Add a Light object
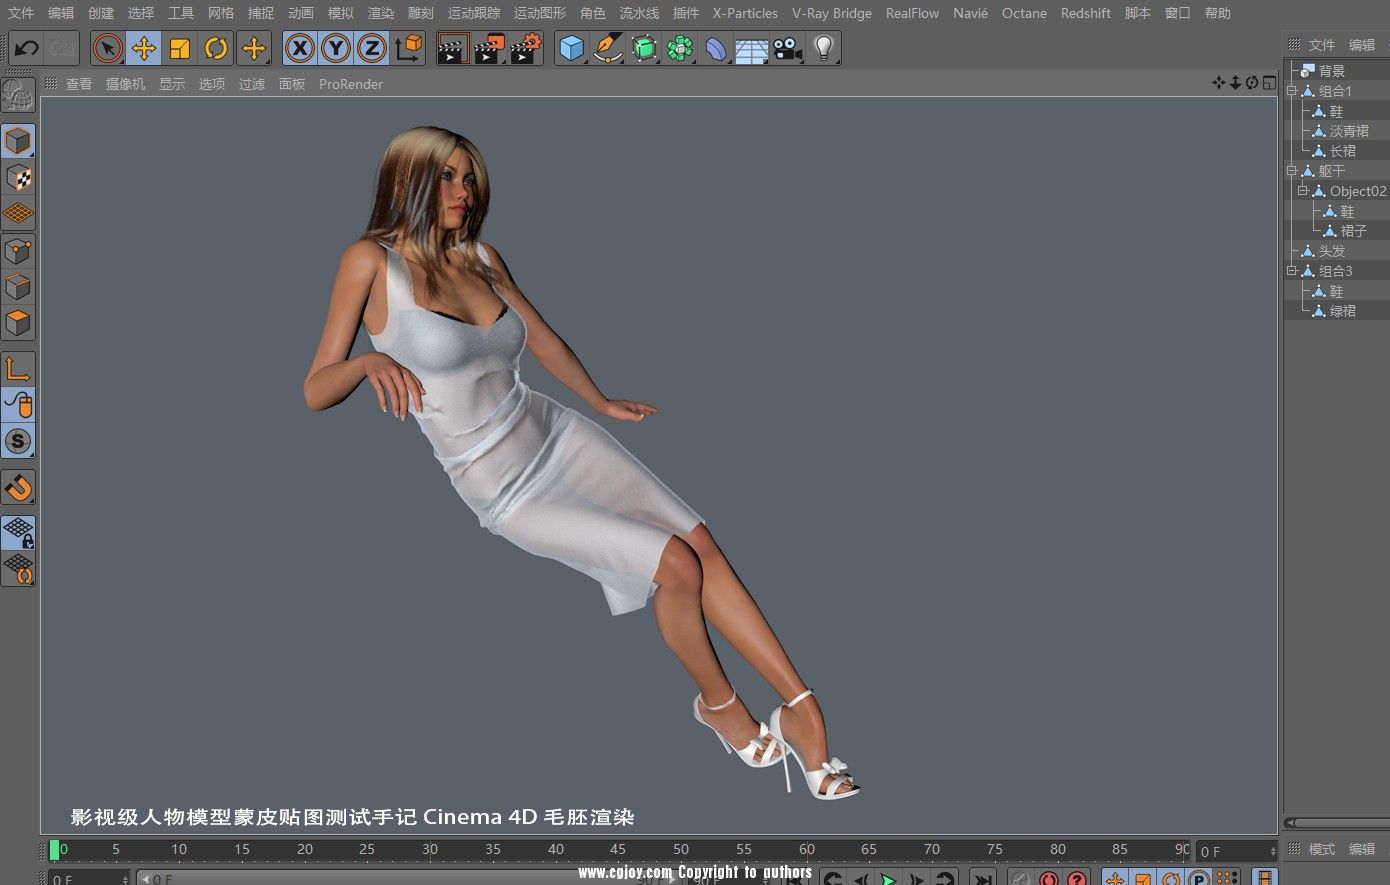This screenshot has height=885, width=1390. 823,48
